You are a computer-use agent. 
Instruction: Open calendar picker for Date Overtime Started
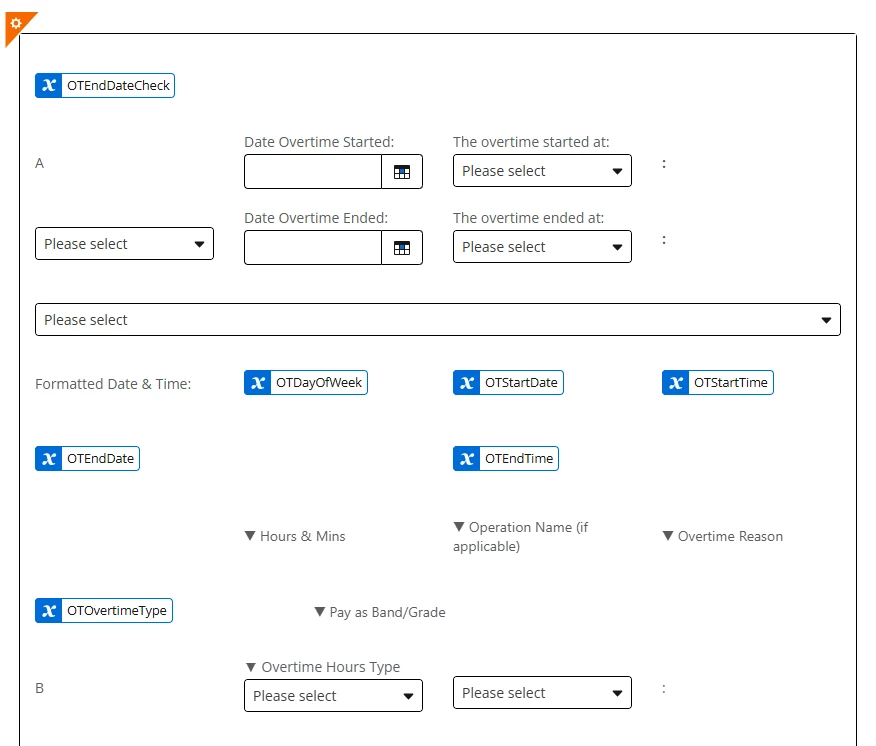[x=402, y=172]
